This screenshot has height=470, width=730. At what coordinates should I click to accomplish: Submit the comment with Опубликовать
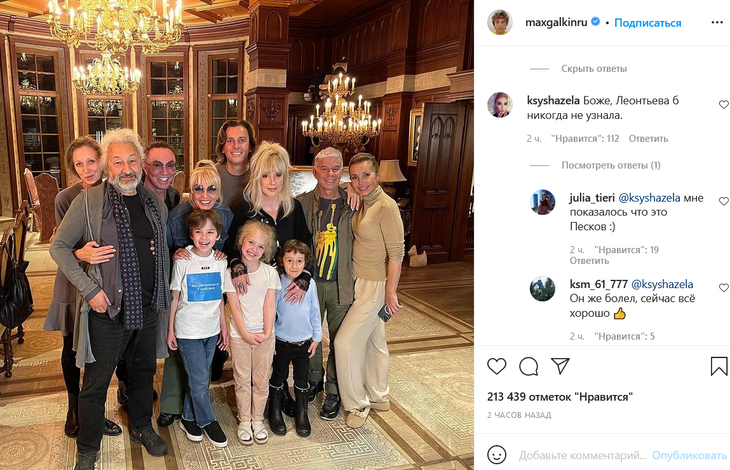tap(689, 455)
